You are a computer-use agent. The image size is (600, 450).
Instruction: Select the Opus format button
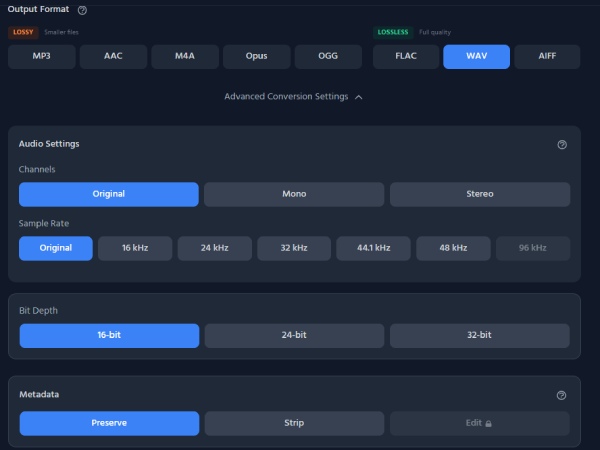pos(257,57)
